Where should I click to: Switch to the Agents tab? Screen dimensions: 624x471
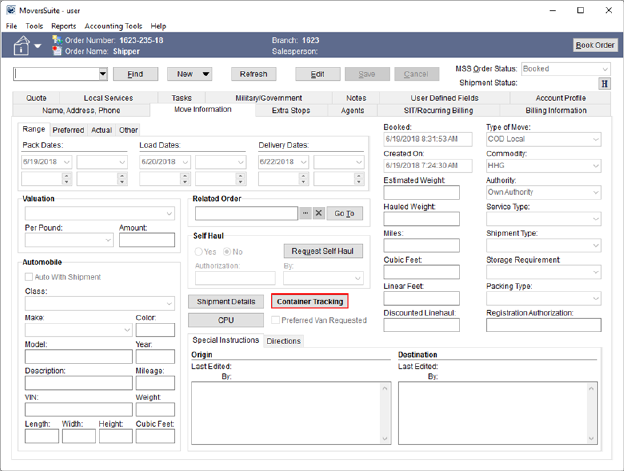pyautogui.click(x=353, y=110)
